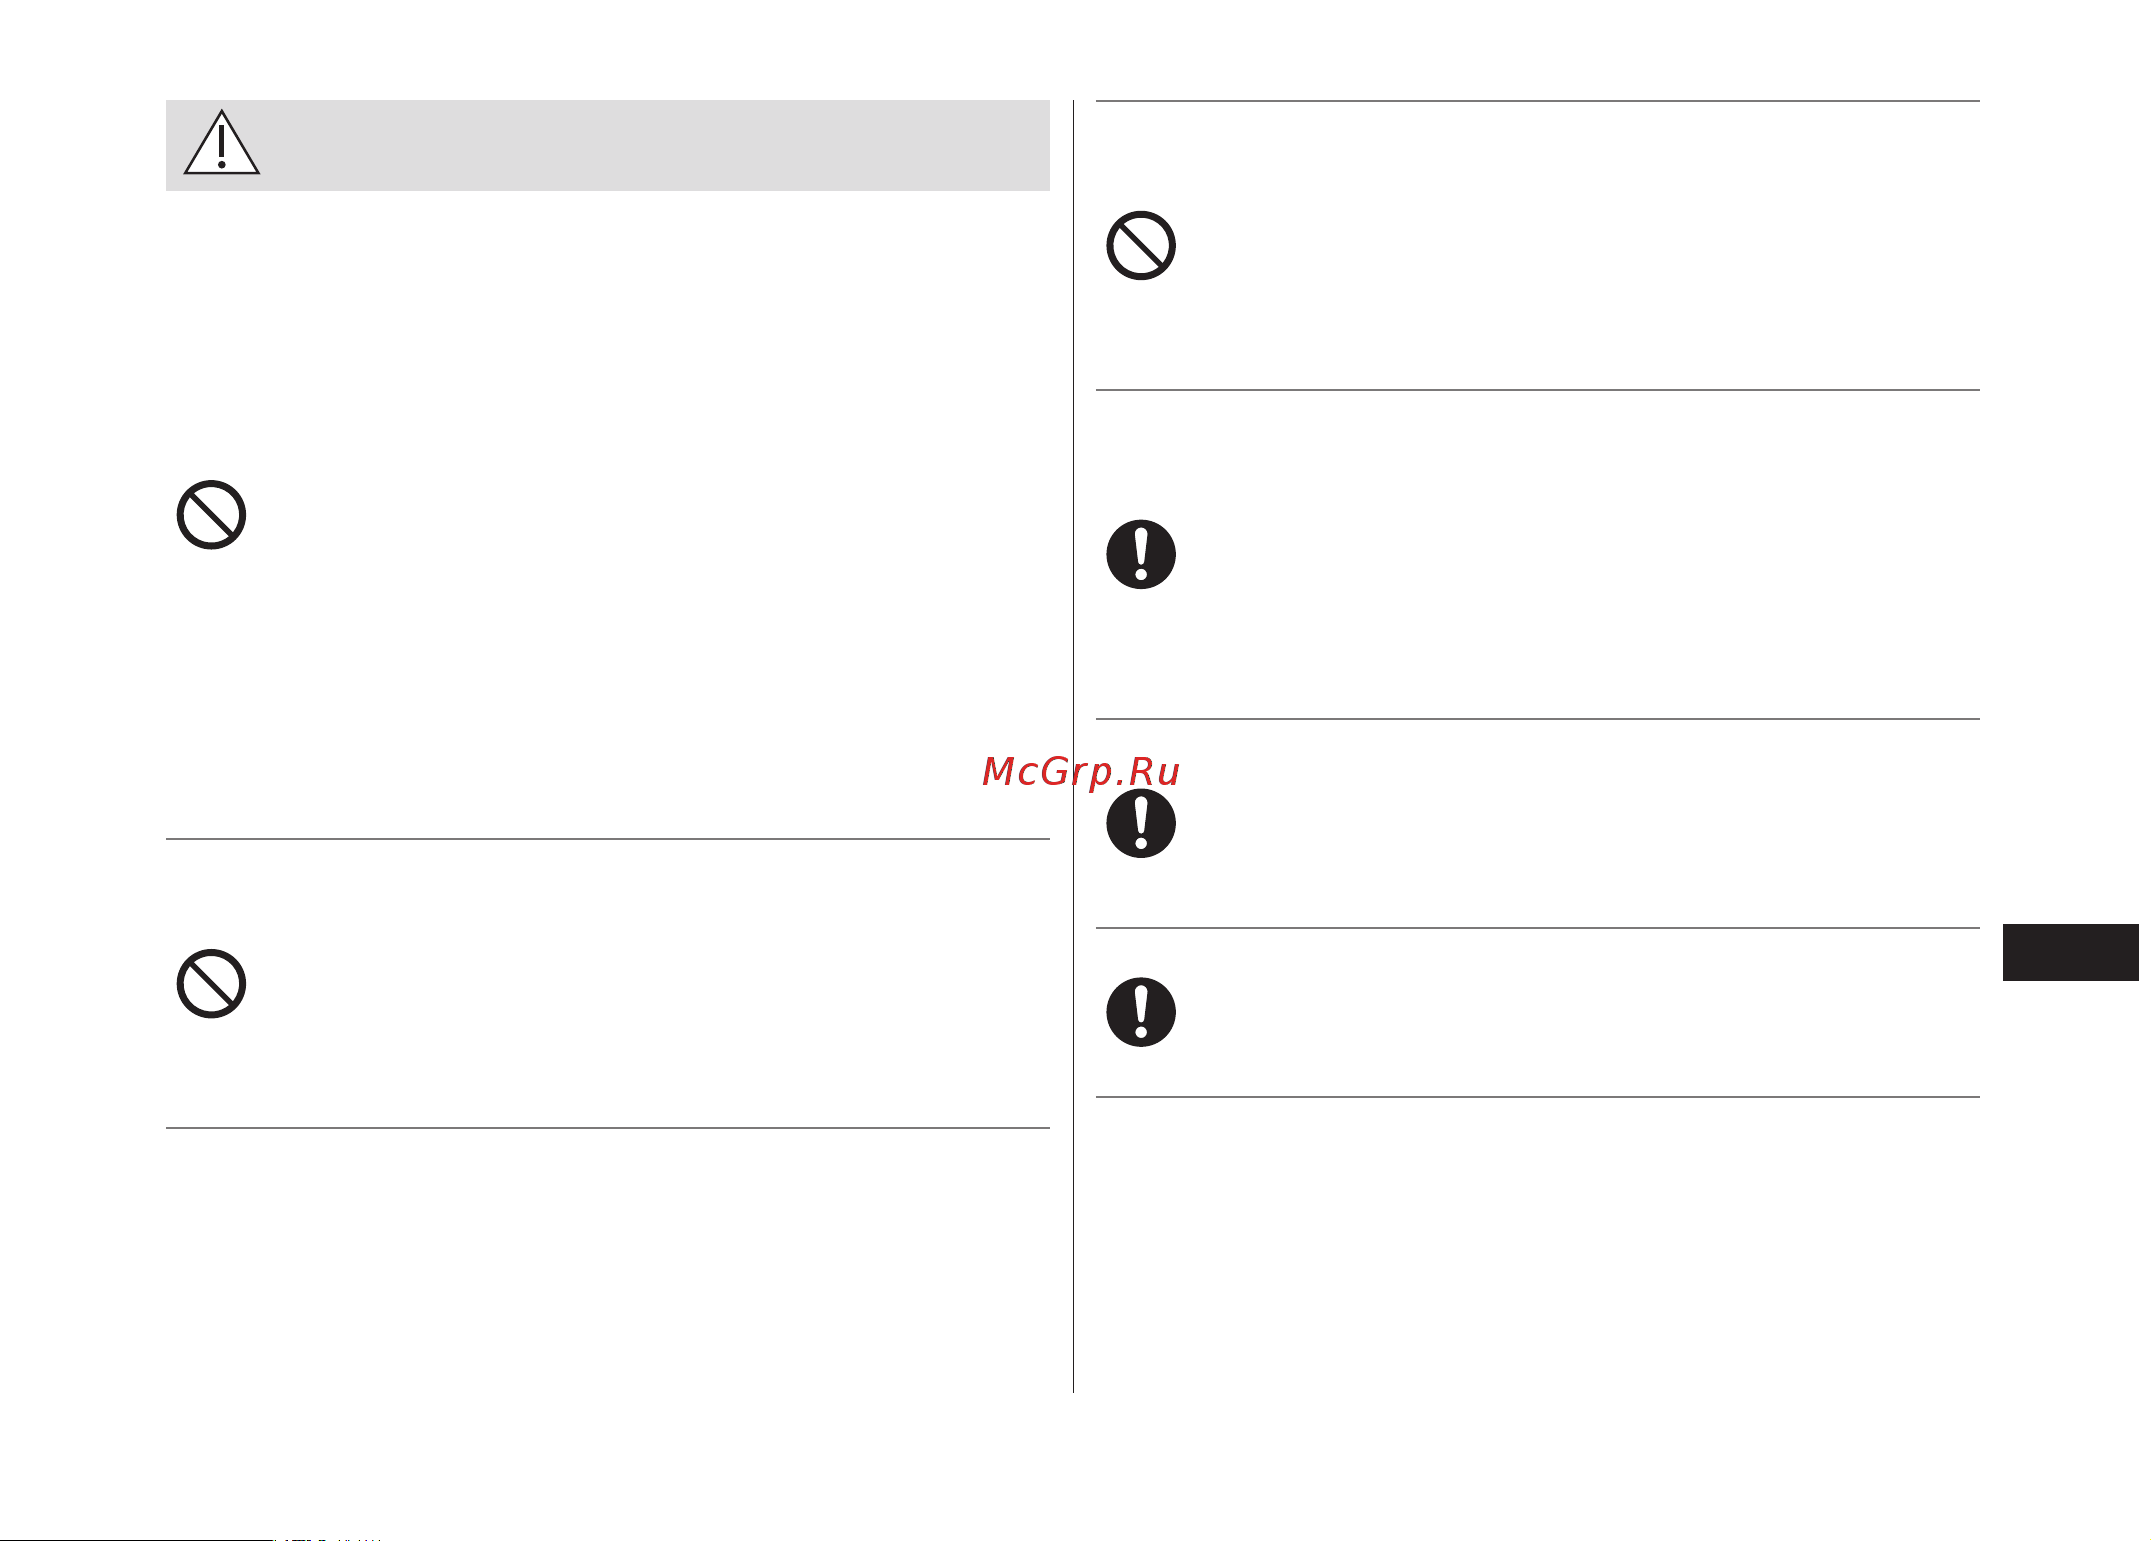Viewport: 2151px width, 1541px height.
Task: Click the lowest black exclamation circle icon
Action: coord(1140,1012)
